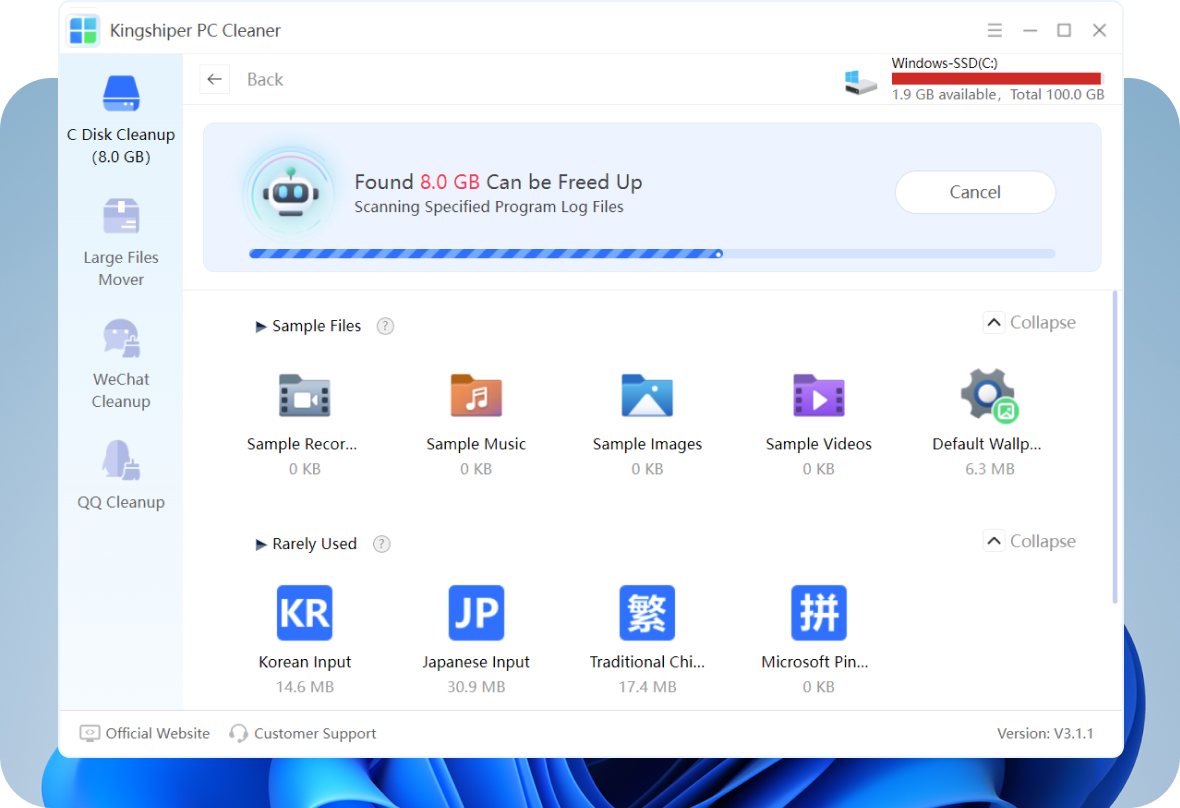
Task: Select the Default Wallpaper gear icon
Action: (x=988, y=396)
